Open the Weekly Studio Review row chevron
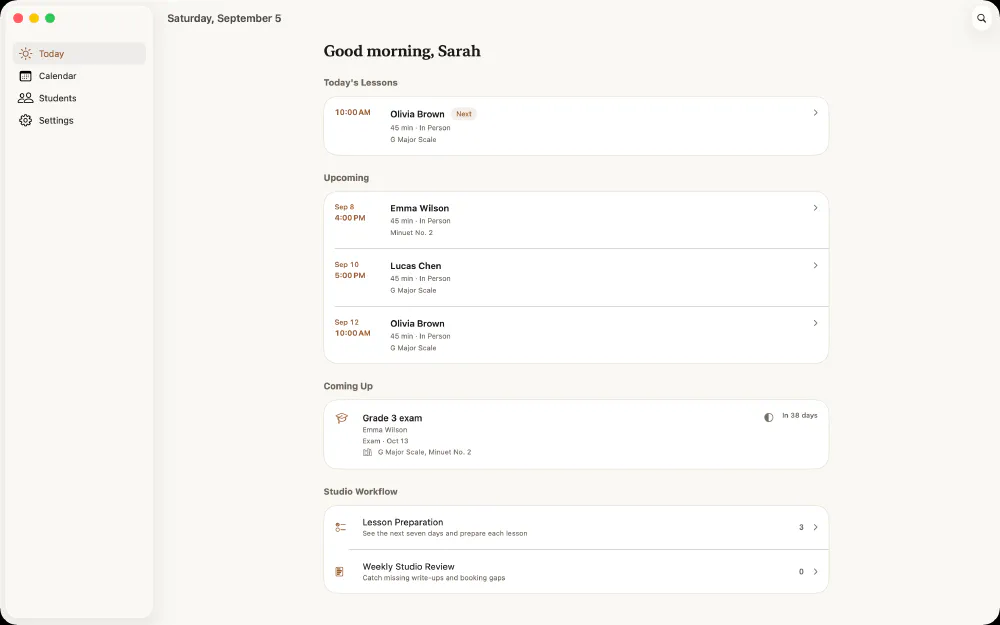 pos(815,572)
